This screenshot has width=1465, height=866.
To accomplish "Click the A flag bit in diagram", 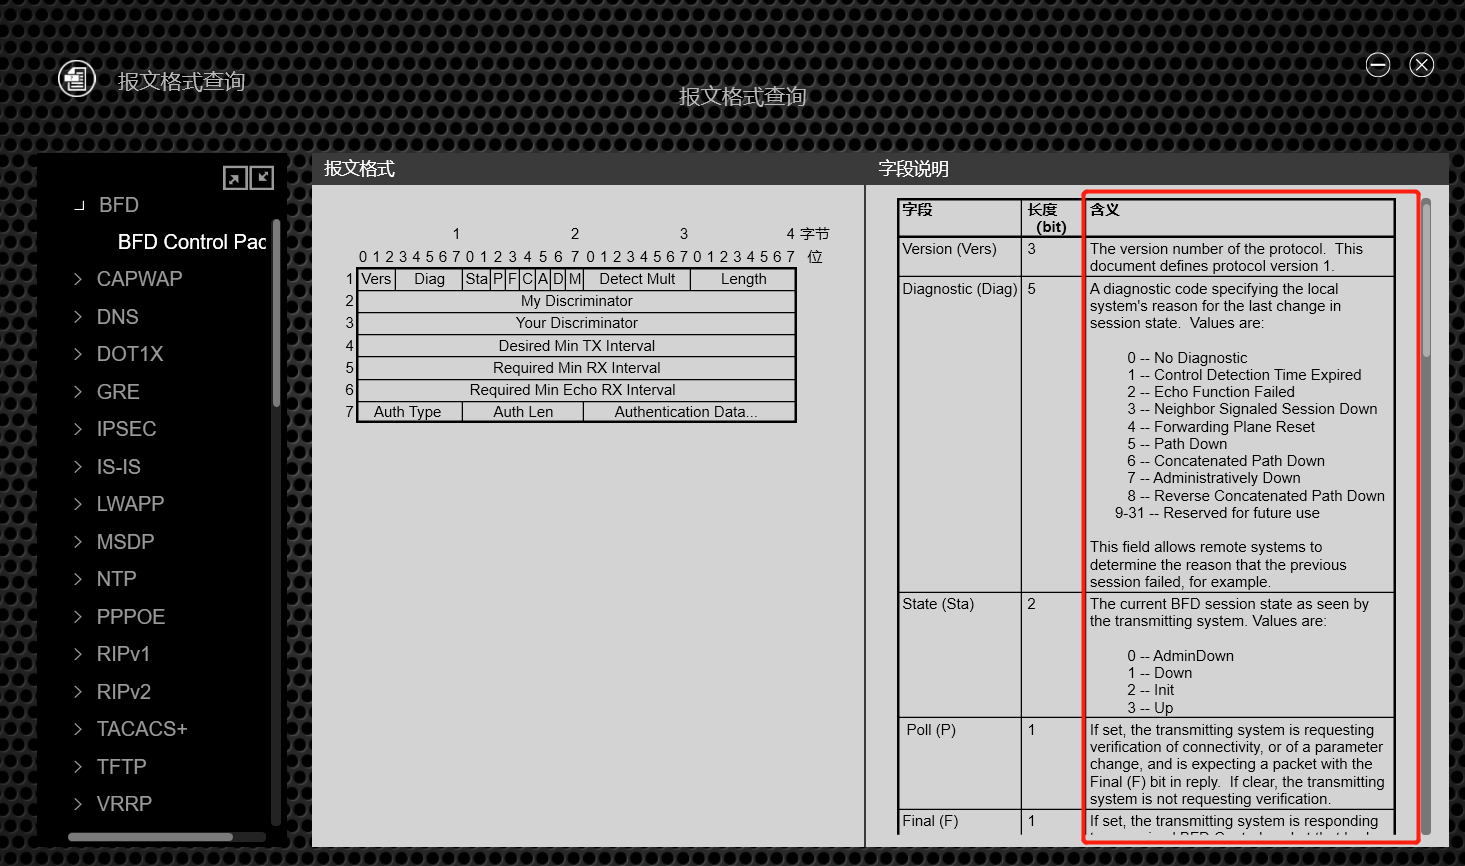I will pos(543,279).
